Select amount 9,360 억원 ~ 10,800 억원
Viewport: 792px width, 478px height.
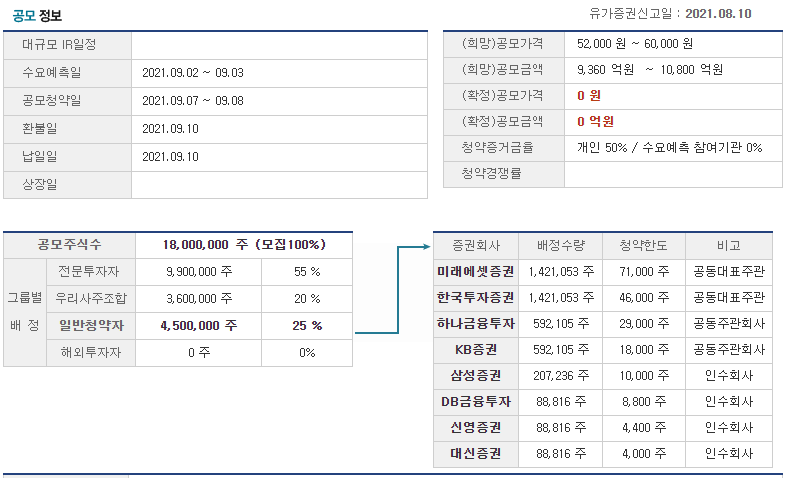(650, 70)
